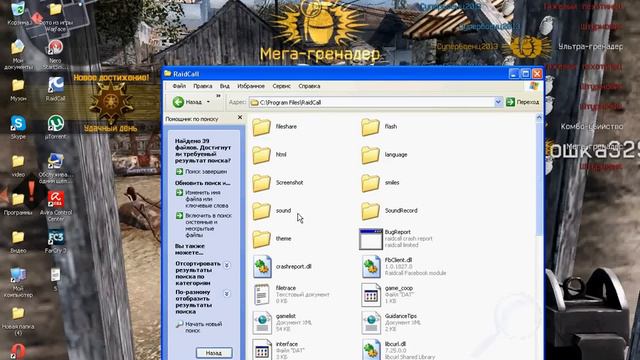Image resolution: width=640 pixels, height=360 pixels.
Task: Click include system and hidden files link
Action: tap(204, 225)
